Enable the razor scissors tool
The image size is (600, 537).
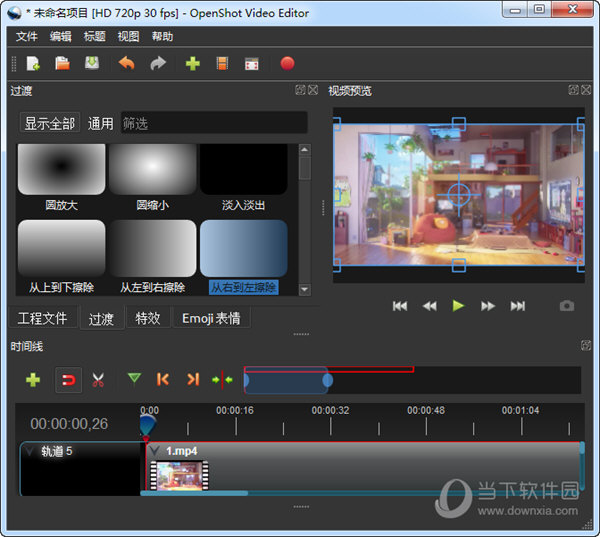(x=98, y=380)
